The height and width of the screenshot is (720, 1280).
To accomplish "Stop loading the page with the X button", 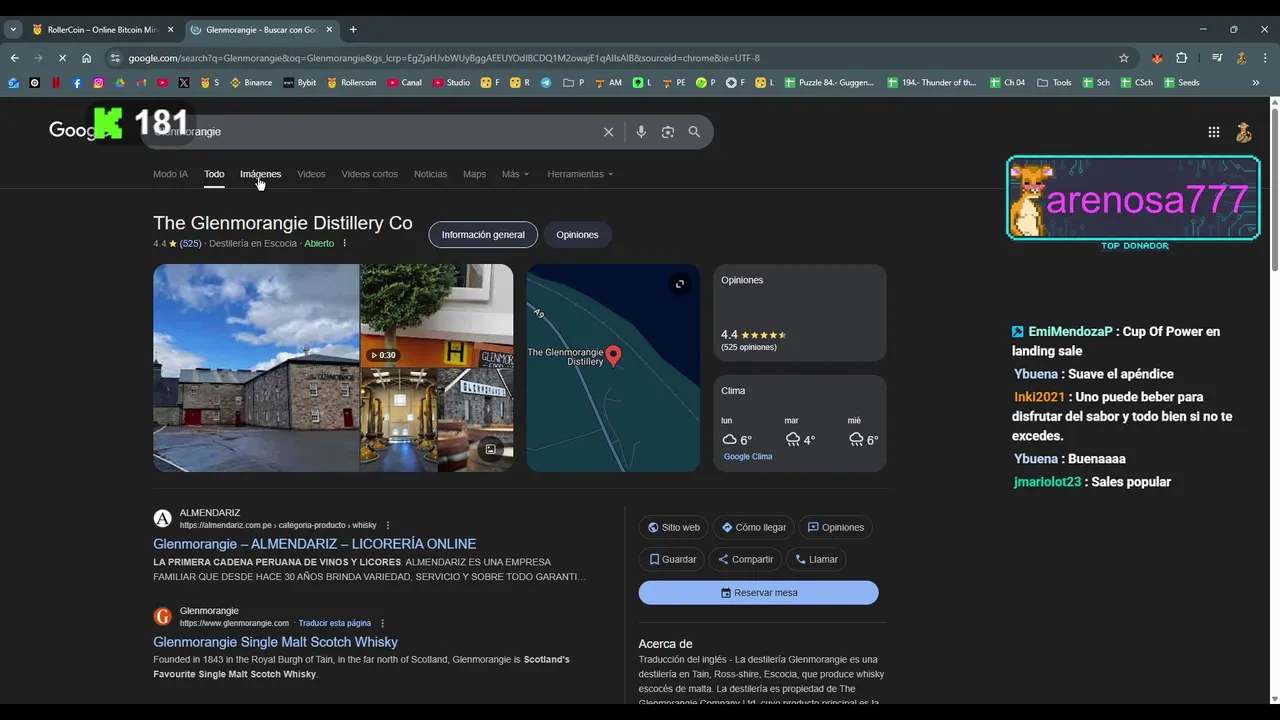I will (62, 58).
